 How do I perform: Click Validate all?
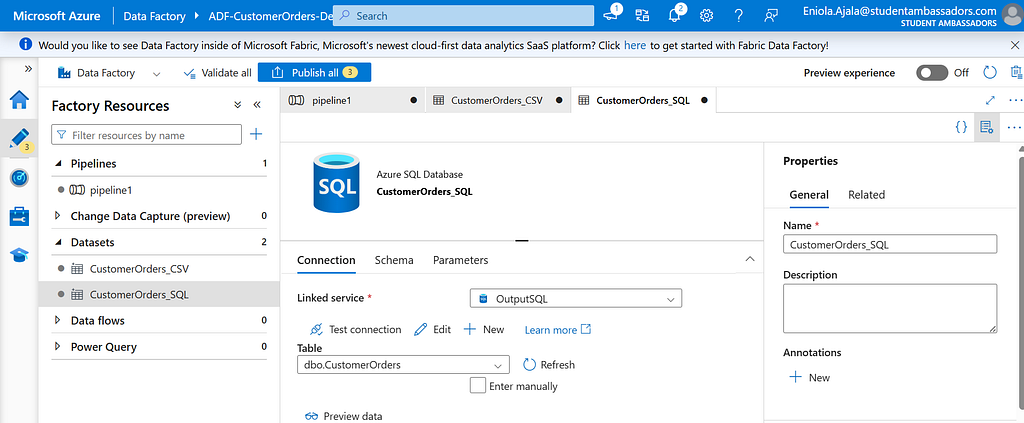click(x=217, y=72)
